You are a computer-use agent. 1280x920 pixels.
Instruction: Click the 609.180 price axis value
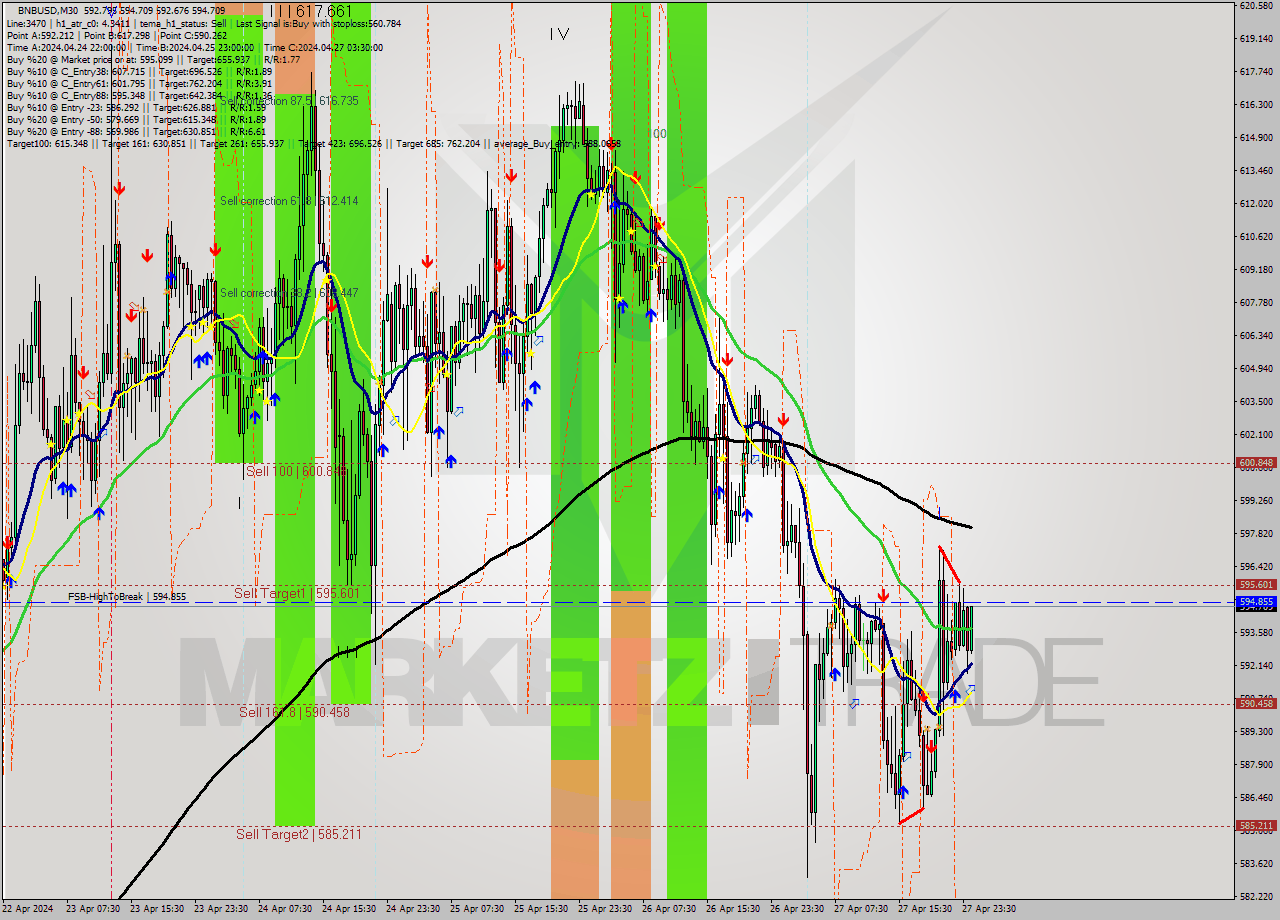point(1256,270)
